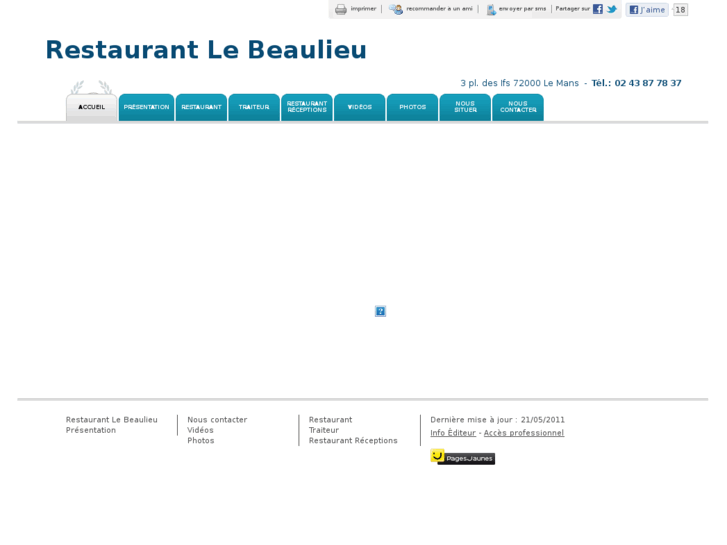Click footer link Restaurant Réceptions
This screenshot has height=545, width=727.
click(x=353, y=441)
